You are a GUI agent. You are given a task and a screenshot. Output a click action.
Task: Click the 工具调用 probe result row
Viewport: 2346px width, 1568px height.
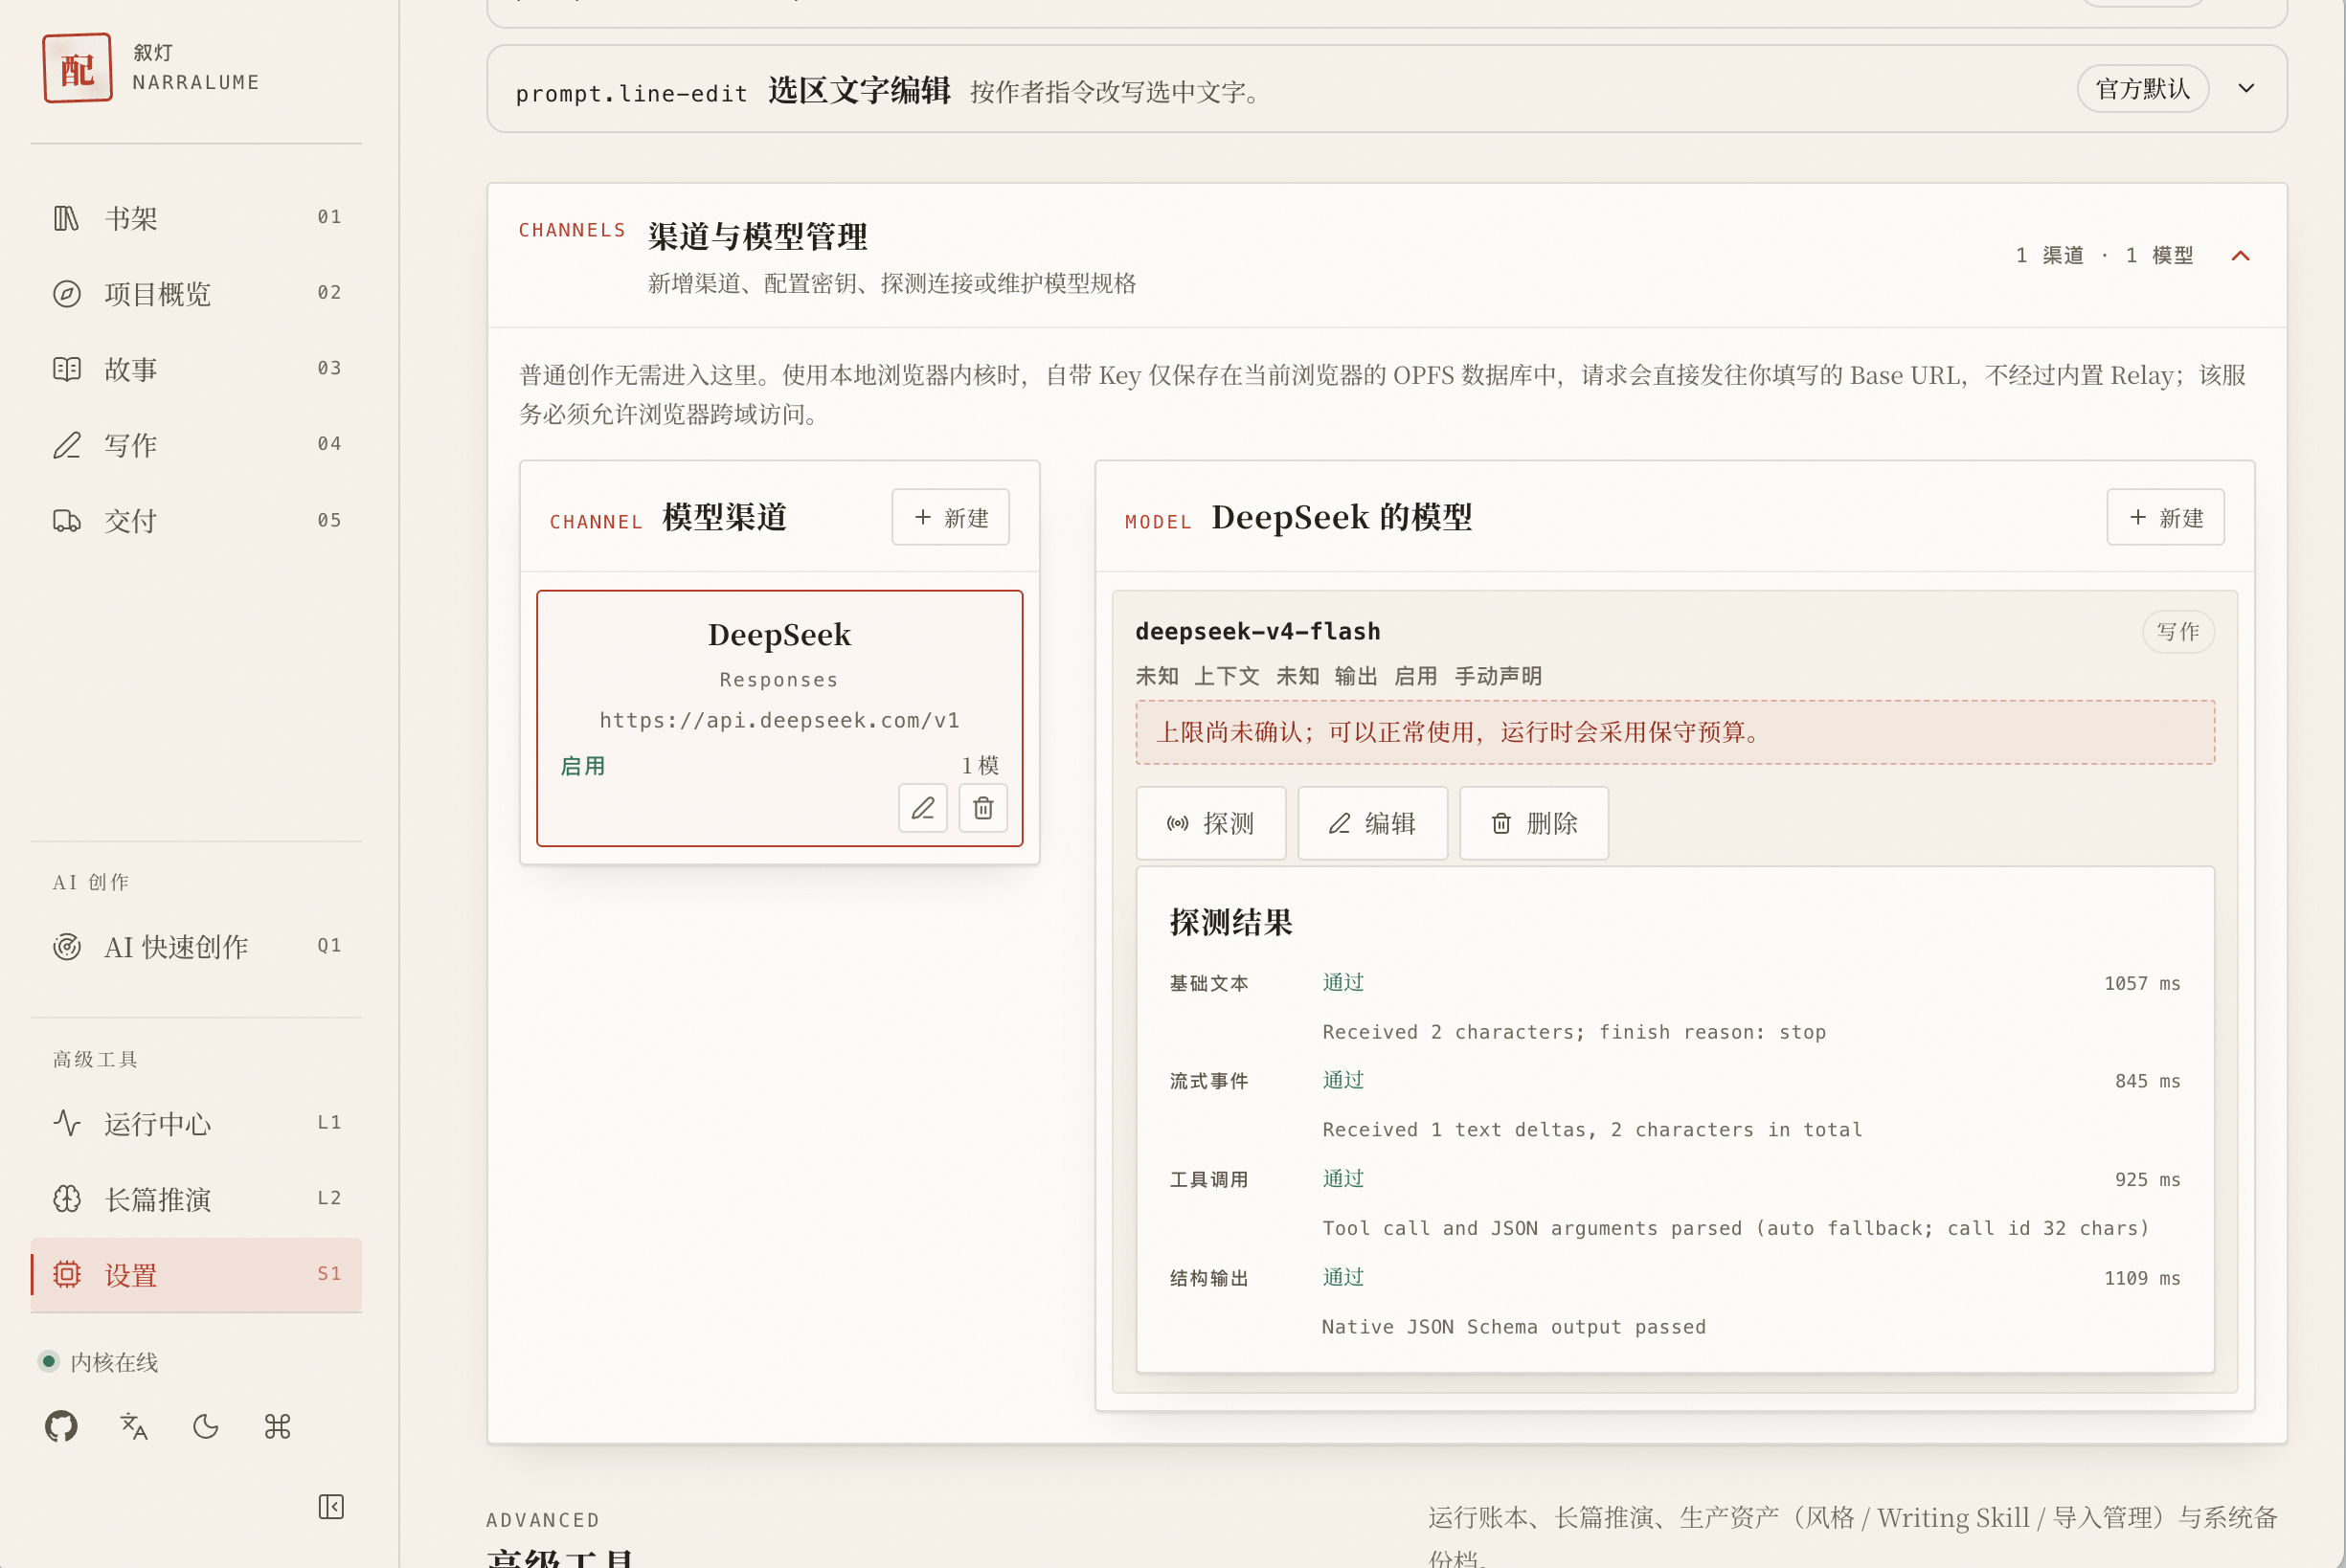1675,1203
